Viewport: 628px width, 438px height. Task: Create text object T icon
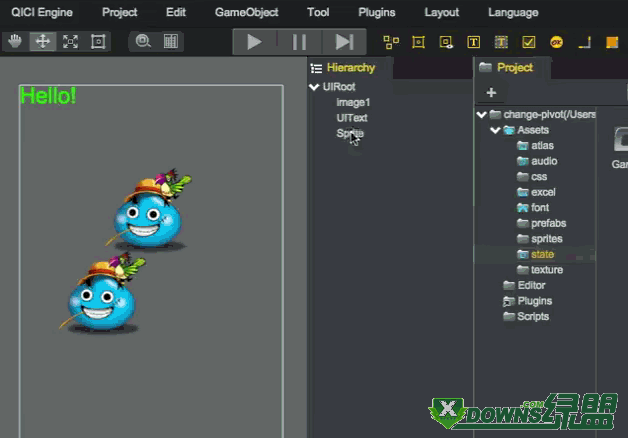pos(473,42)
